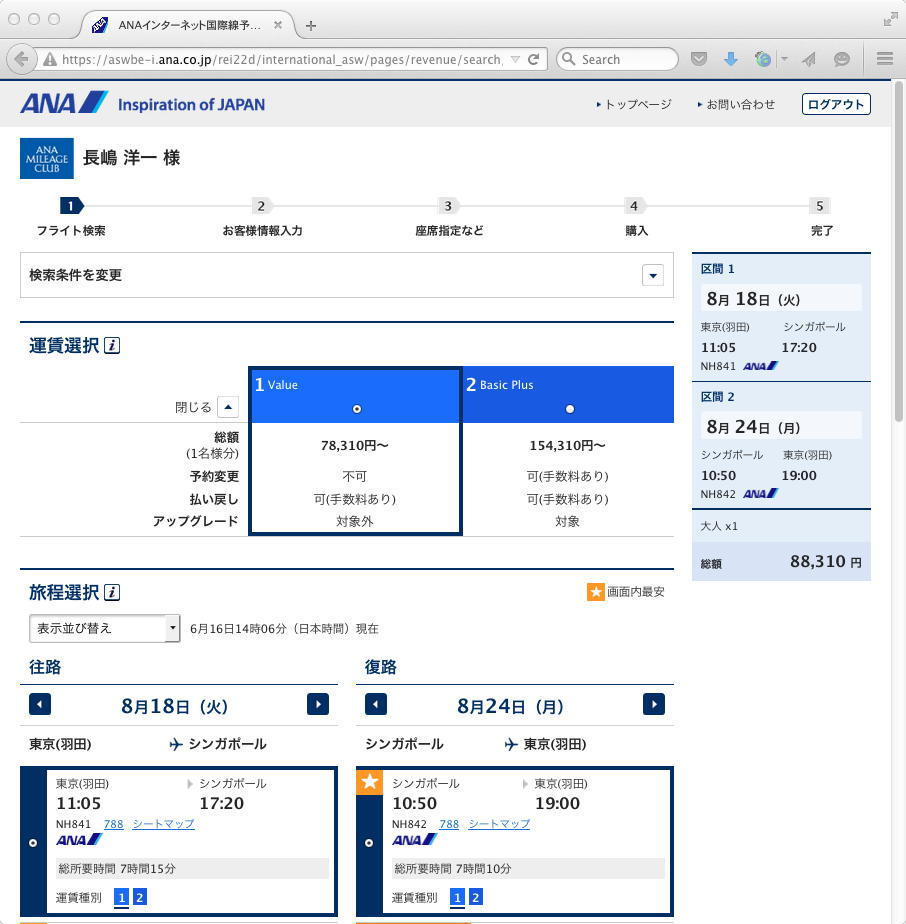
Task: Click fare type 1 badge on NH842
Action: tap(457, 897)
